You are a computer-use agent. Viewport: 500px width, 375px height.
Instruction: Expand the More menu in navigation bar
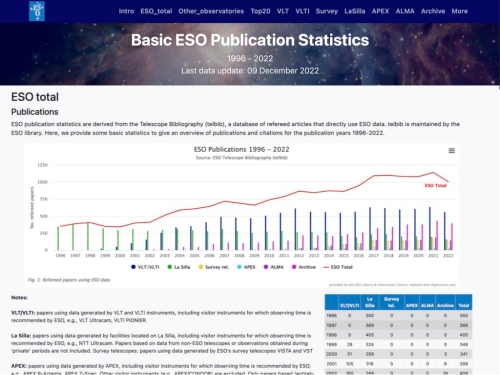tap(460, 11)
